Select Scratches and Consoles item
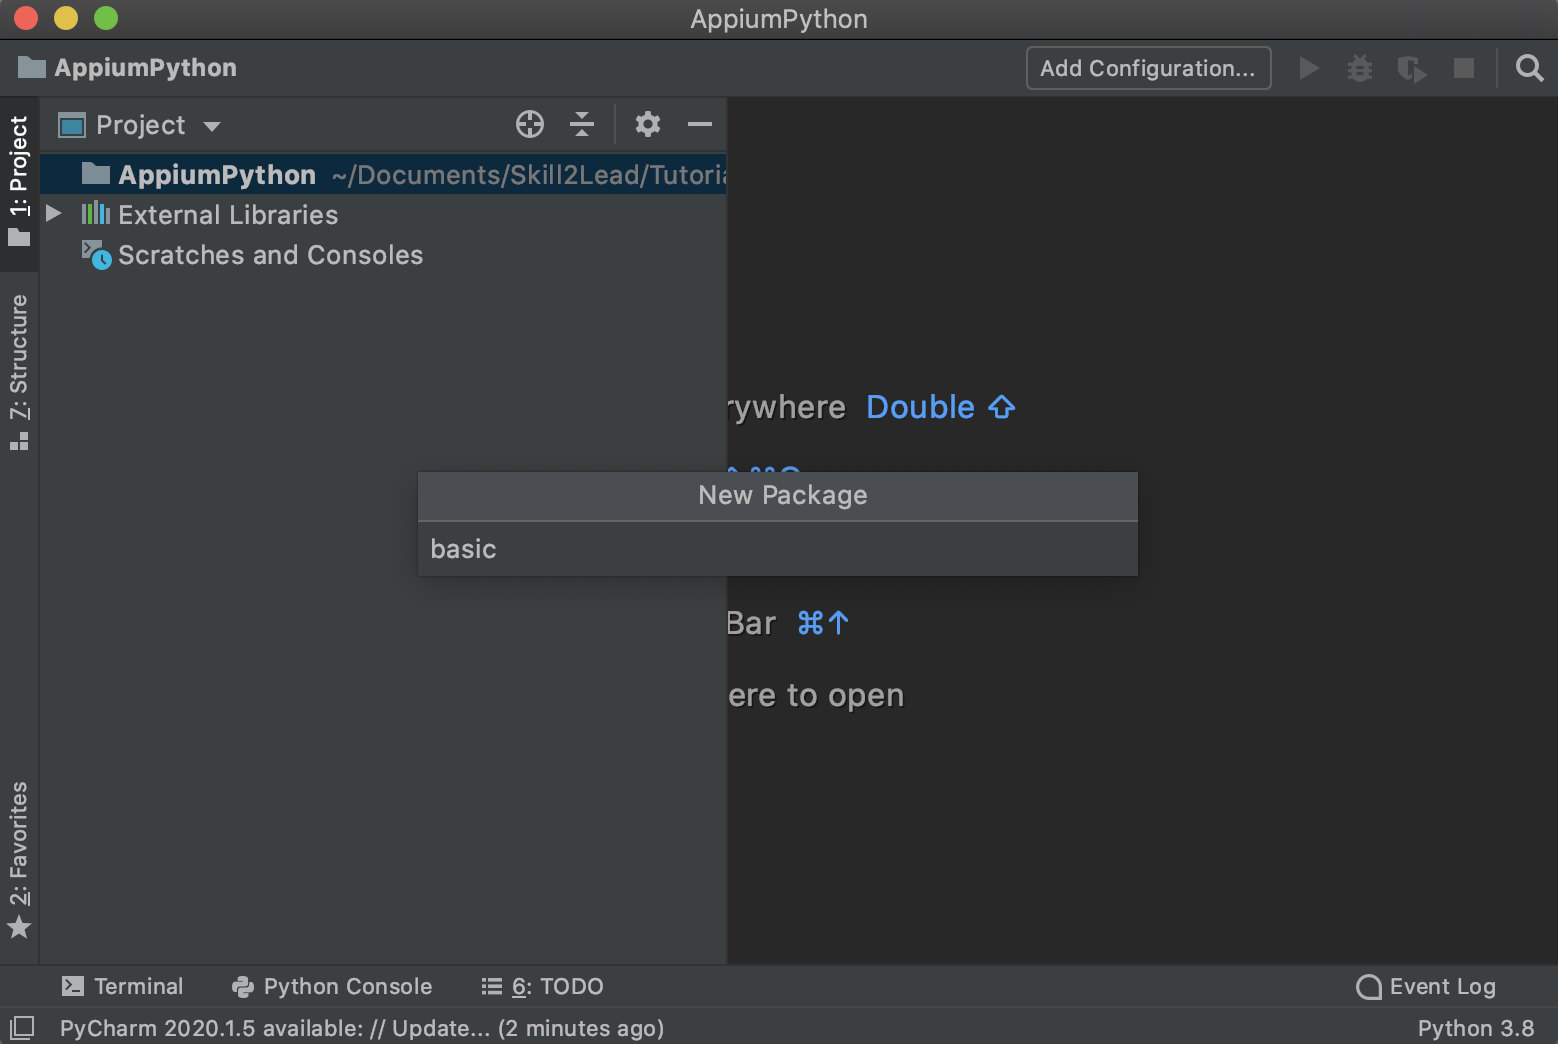This screenshot has height=1044, width=1558. [270, 255]
